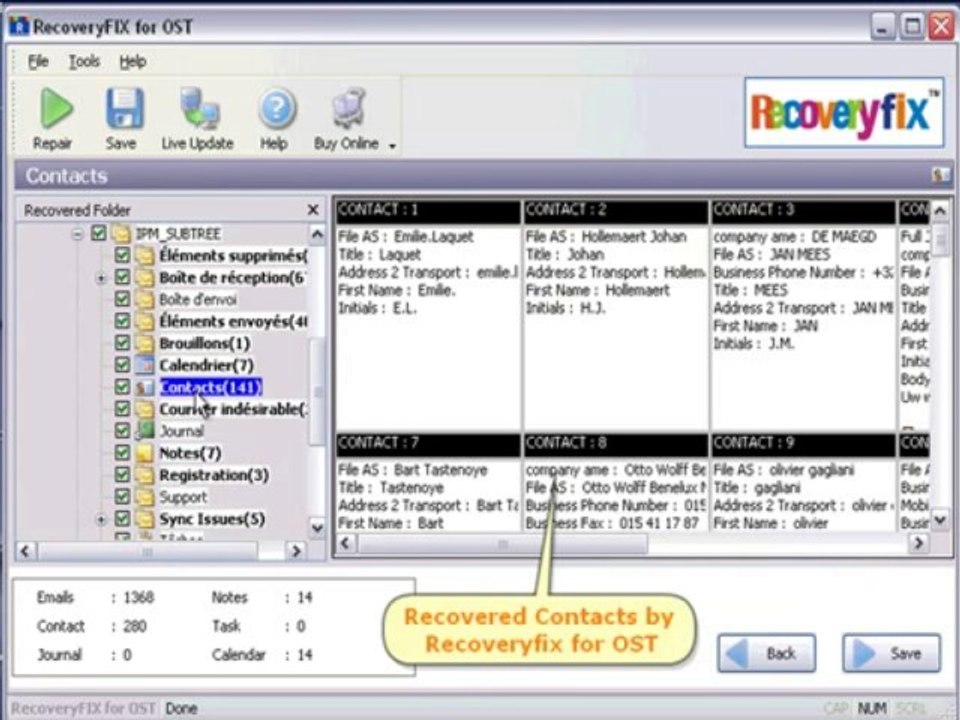Click the Support folder icon
Image resolution: width=960 pixels, height=720 pixels.
coord(144,497)
